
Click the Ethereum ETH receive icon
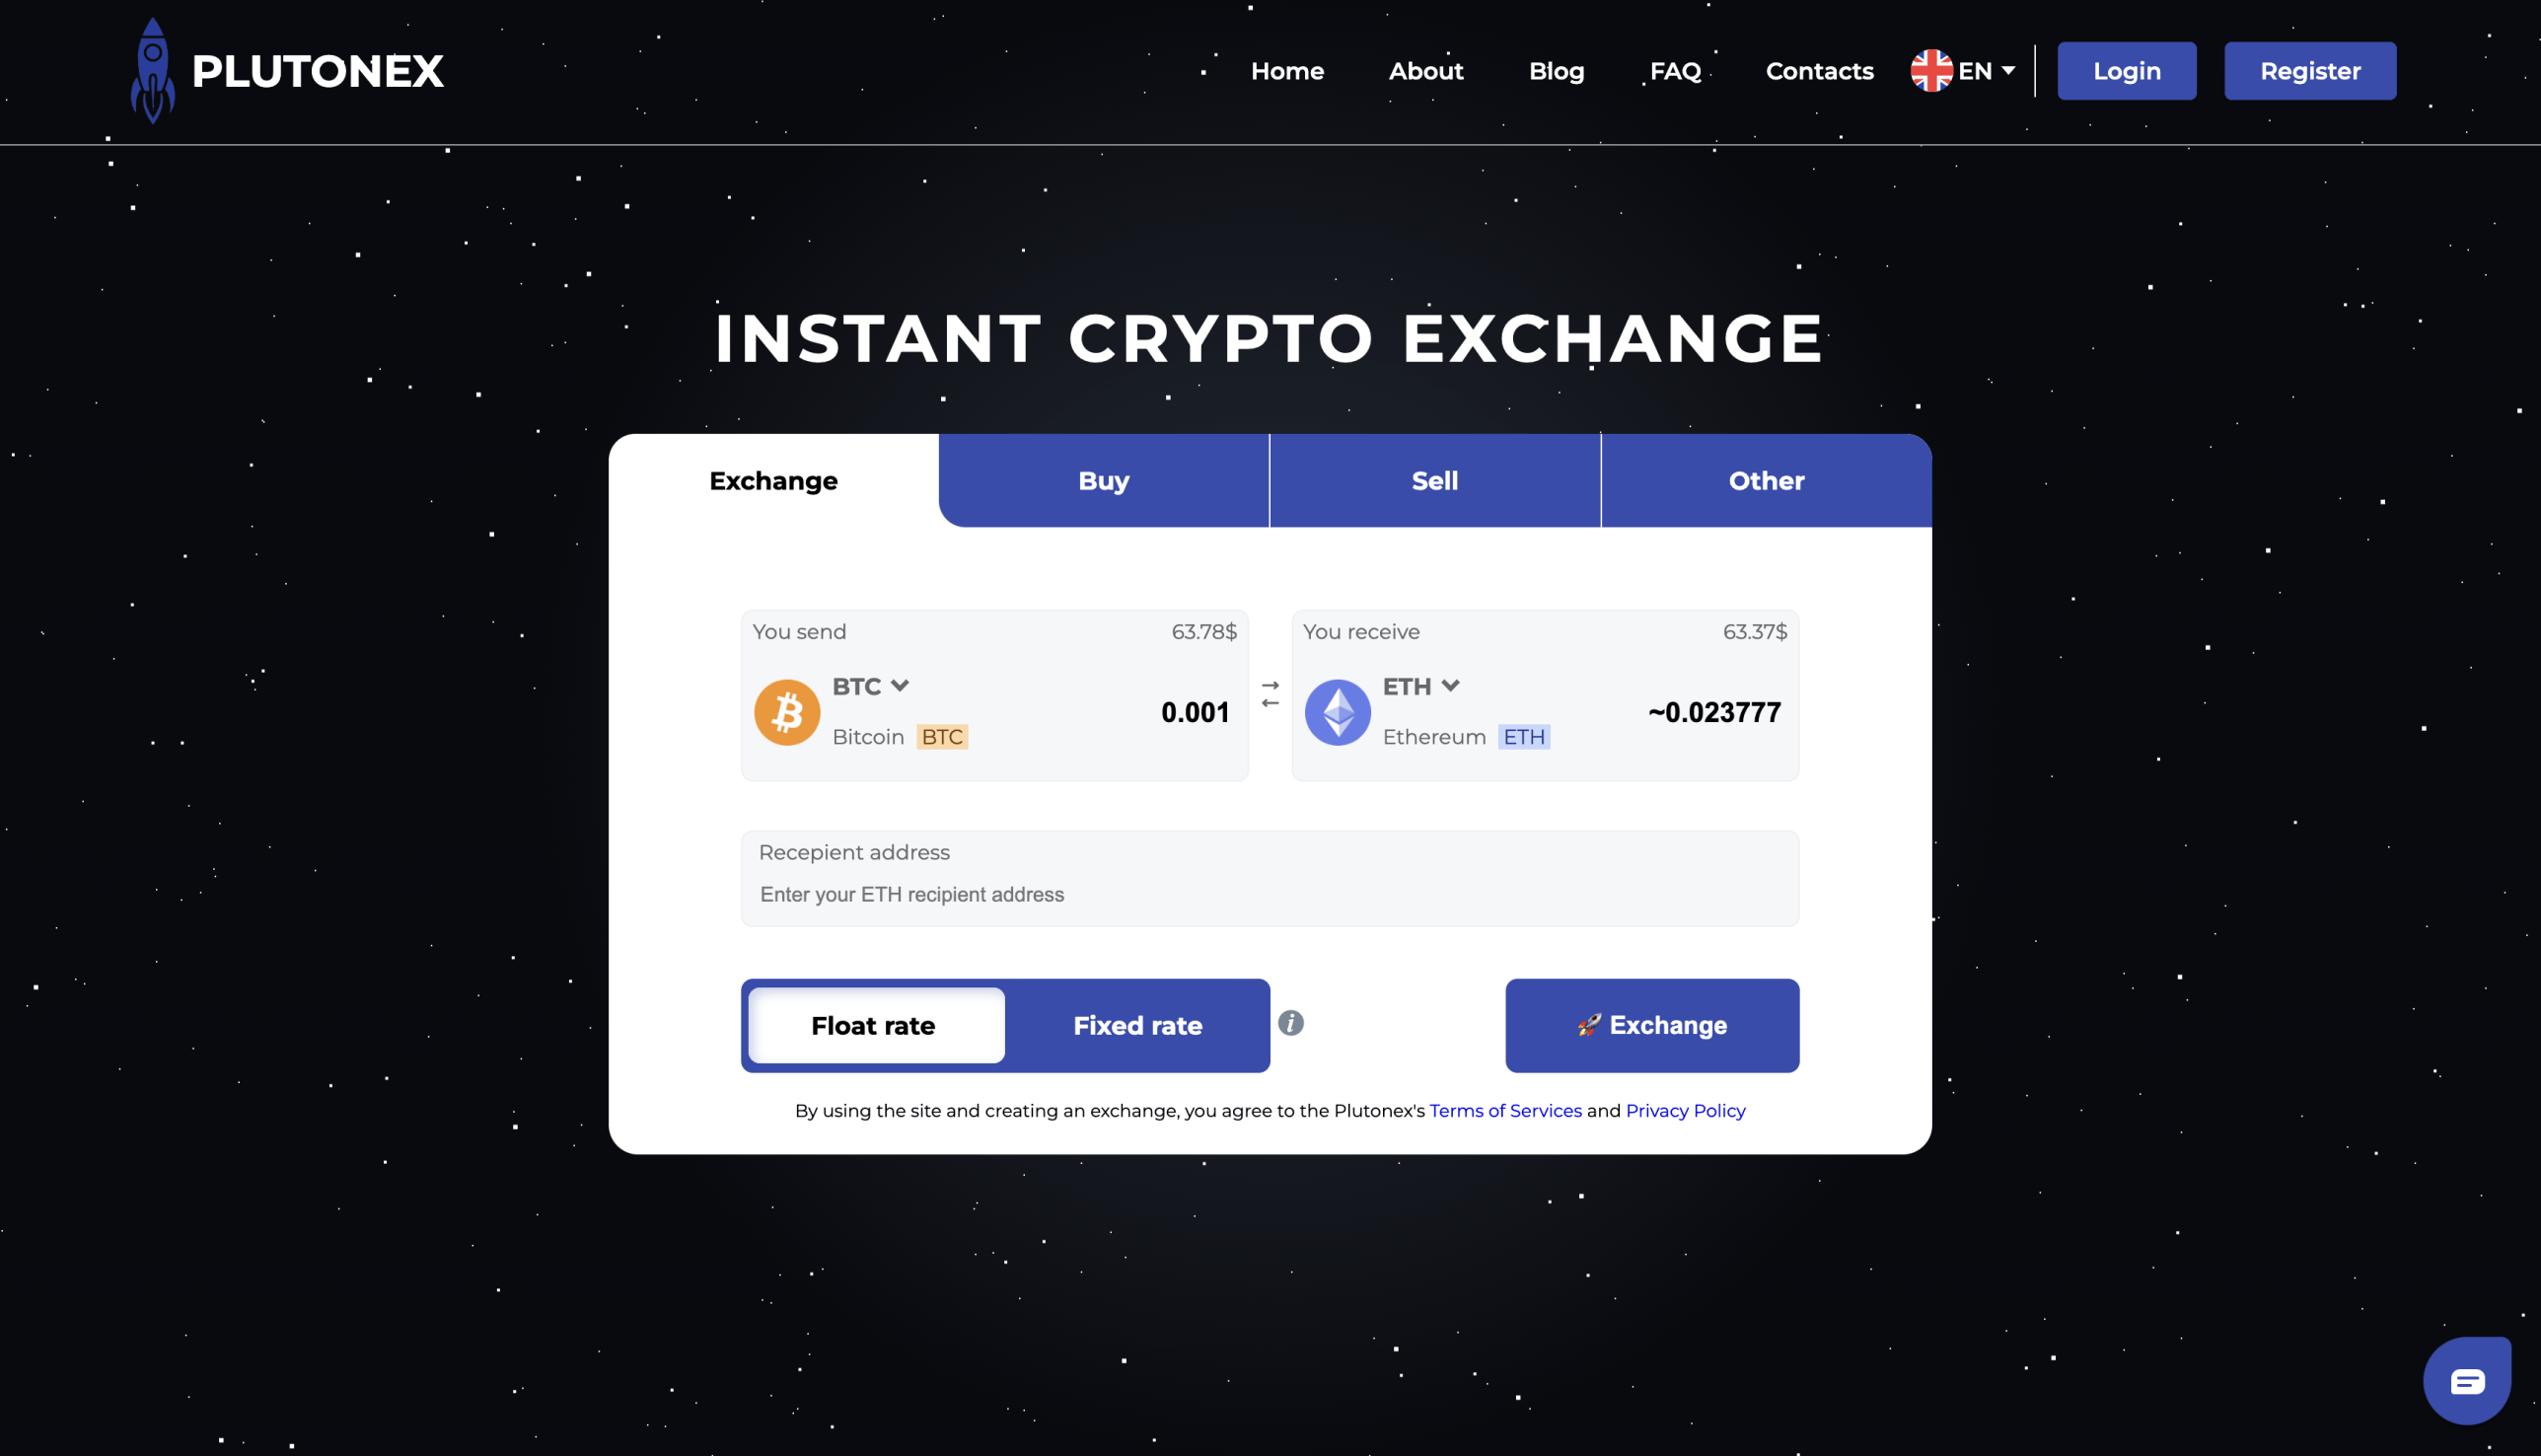click(1337, 710)
